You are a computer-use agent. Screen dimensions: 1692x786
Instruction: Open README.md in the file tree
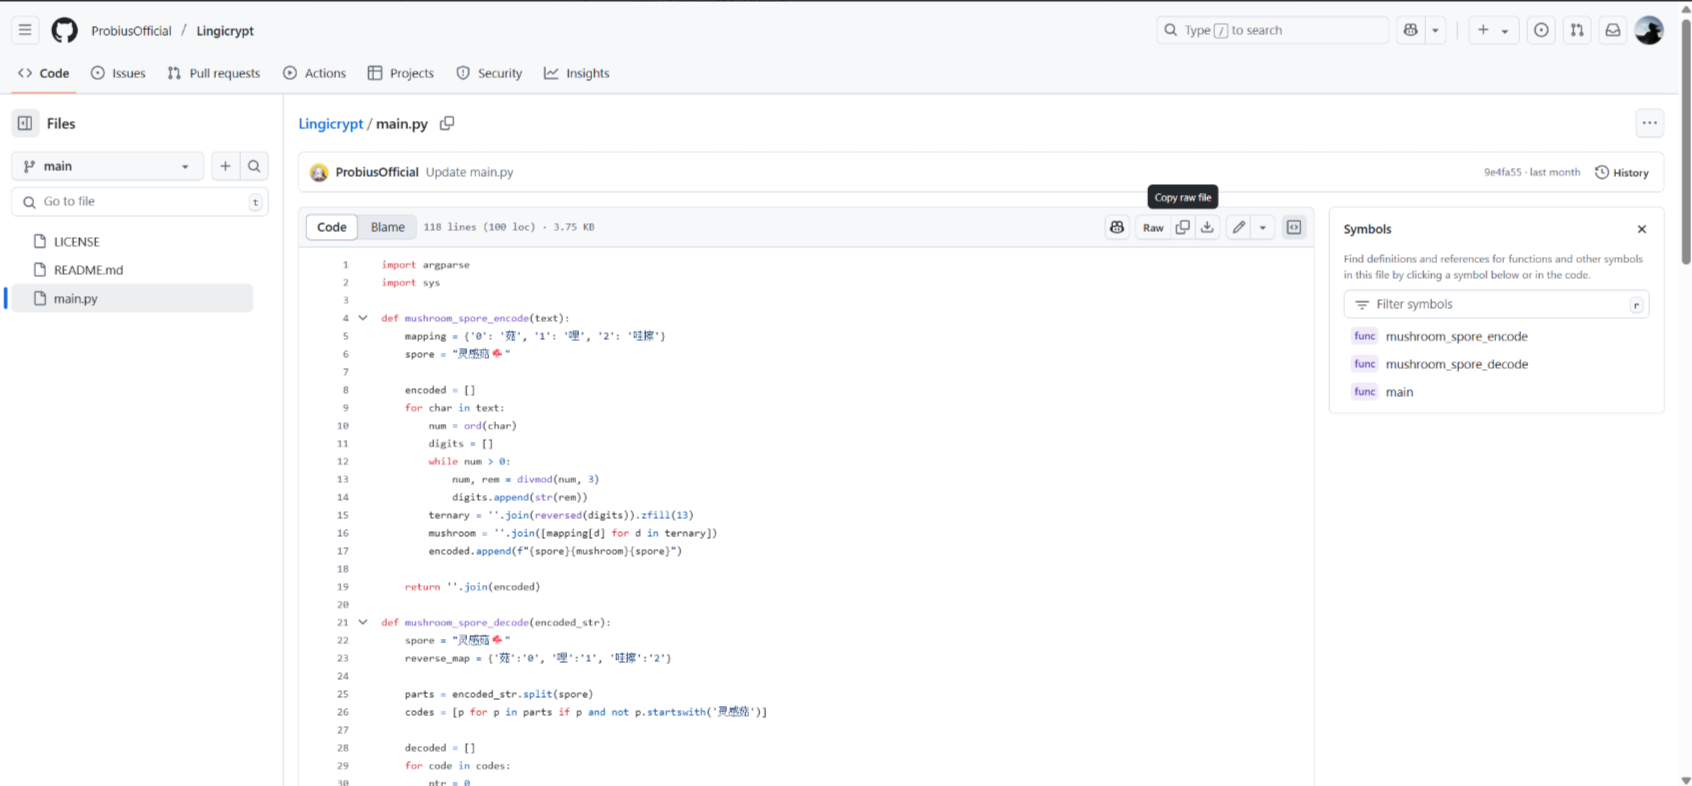(x=88, y=269)
